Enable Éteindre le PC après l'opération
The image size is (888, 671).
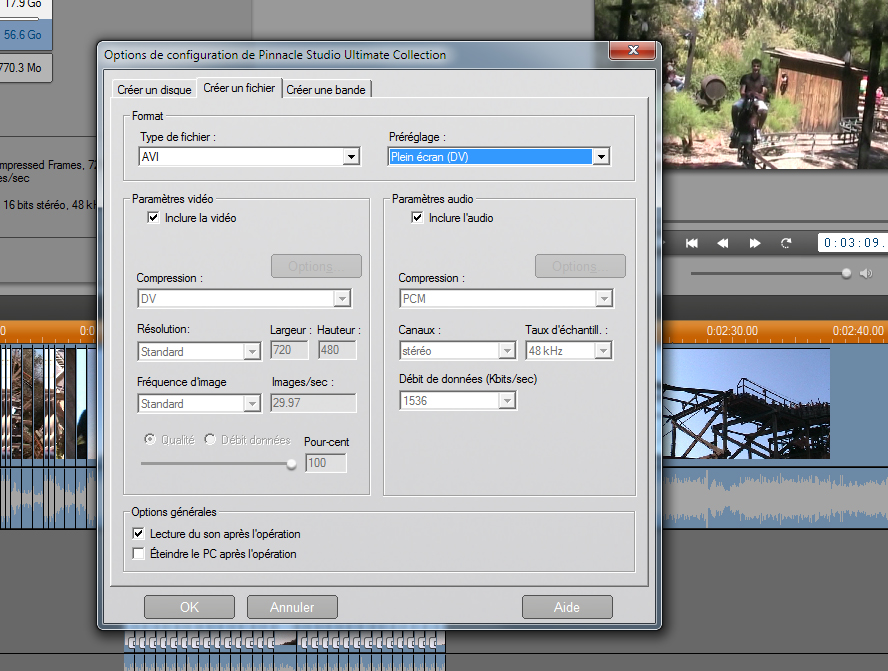(x=138, y=553)
